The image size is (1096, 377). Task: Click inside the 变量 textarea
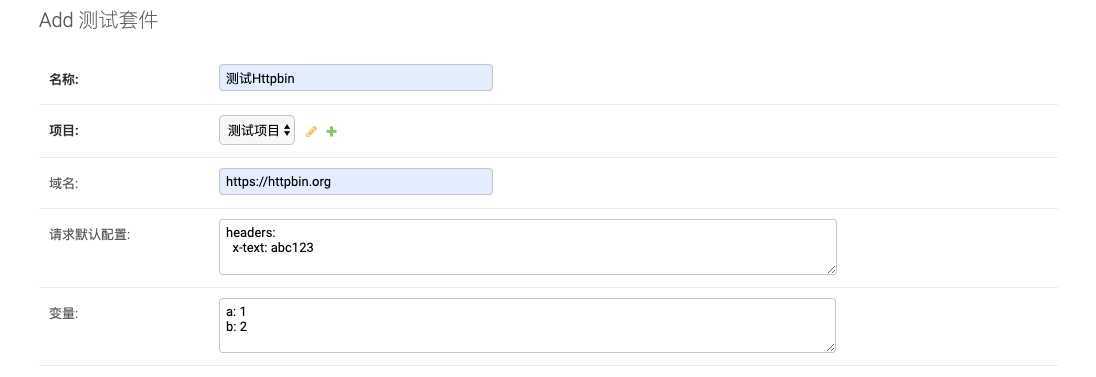528,325
